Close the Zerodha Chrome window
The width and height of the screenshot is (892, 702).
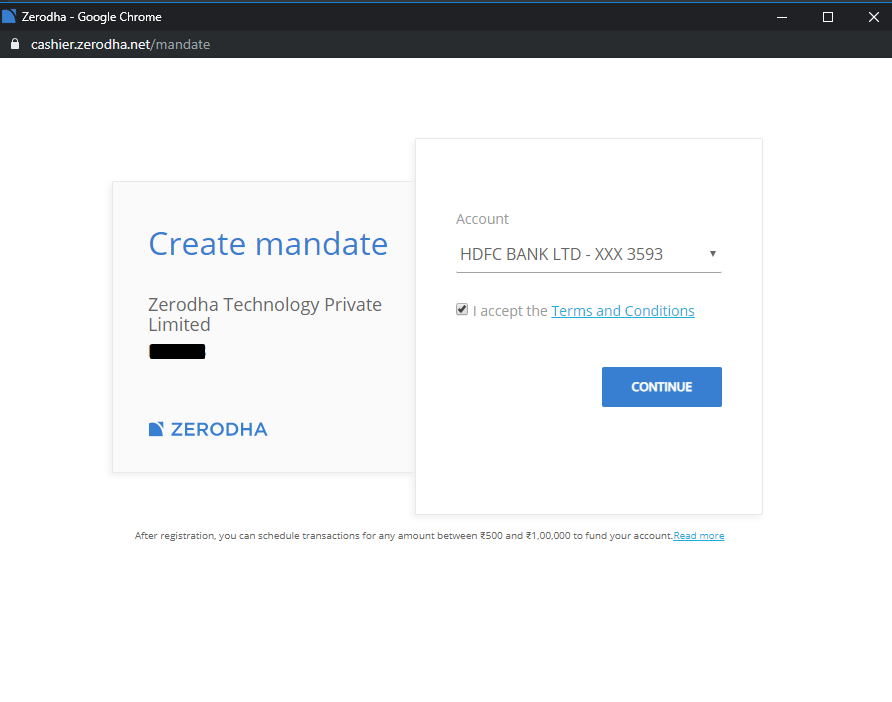pyautogui.click(x=874, y=17)
